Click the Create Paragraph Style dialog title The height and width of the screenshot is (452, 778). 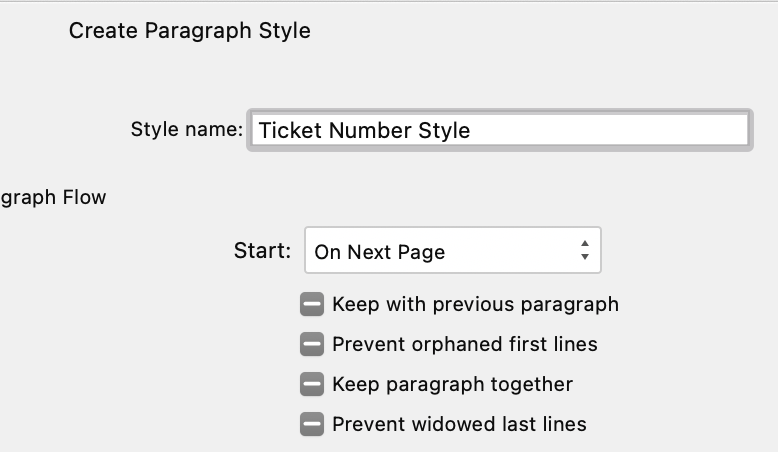[x=190, y=31]
